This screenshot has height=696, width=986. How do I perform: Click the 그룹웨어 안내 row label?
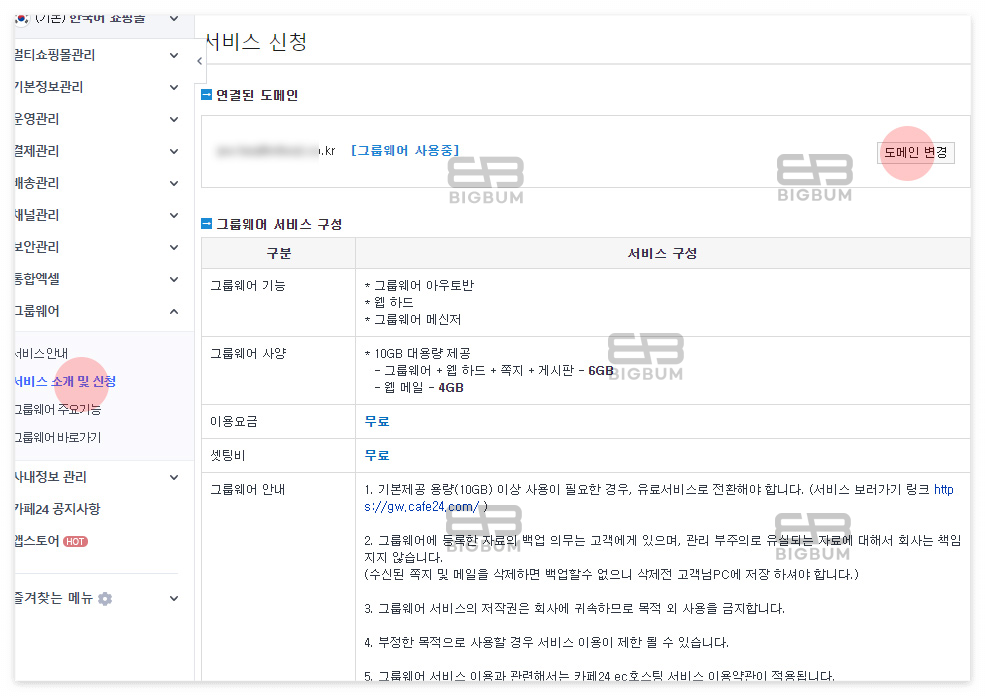tap(248, 490)
